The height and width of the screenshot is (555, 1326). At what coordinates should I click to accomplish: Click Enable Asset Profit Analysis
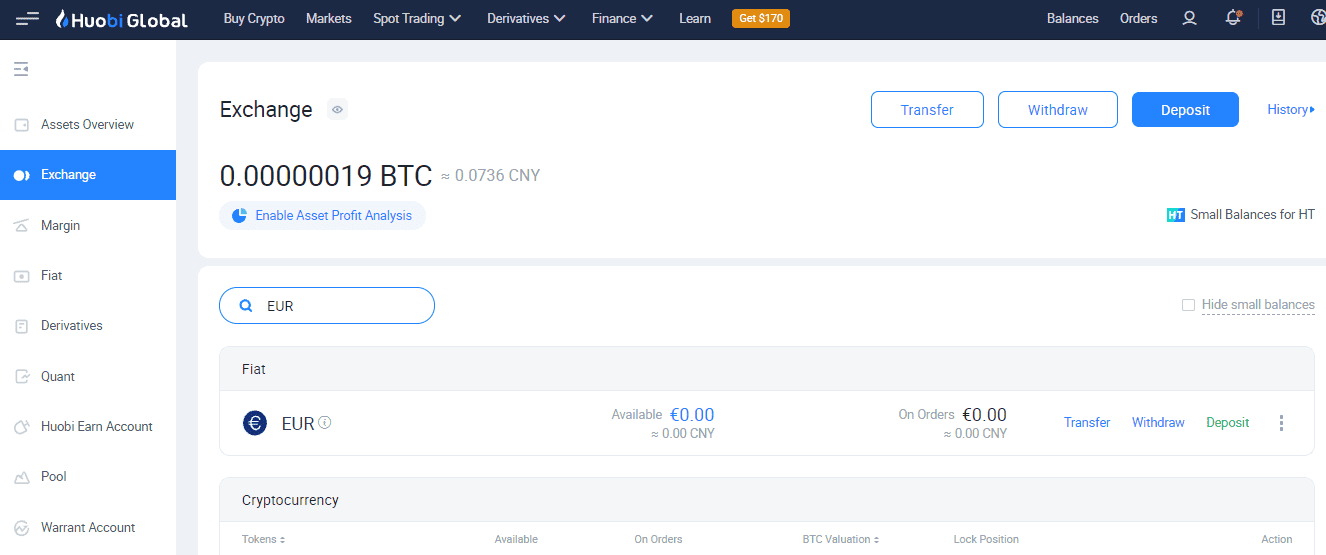(322, 215)
